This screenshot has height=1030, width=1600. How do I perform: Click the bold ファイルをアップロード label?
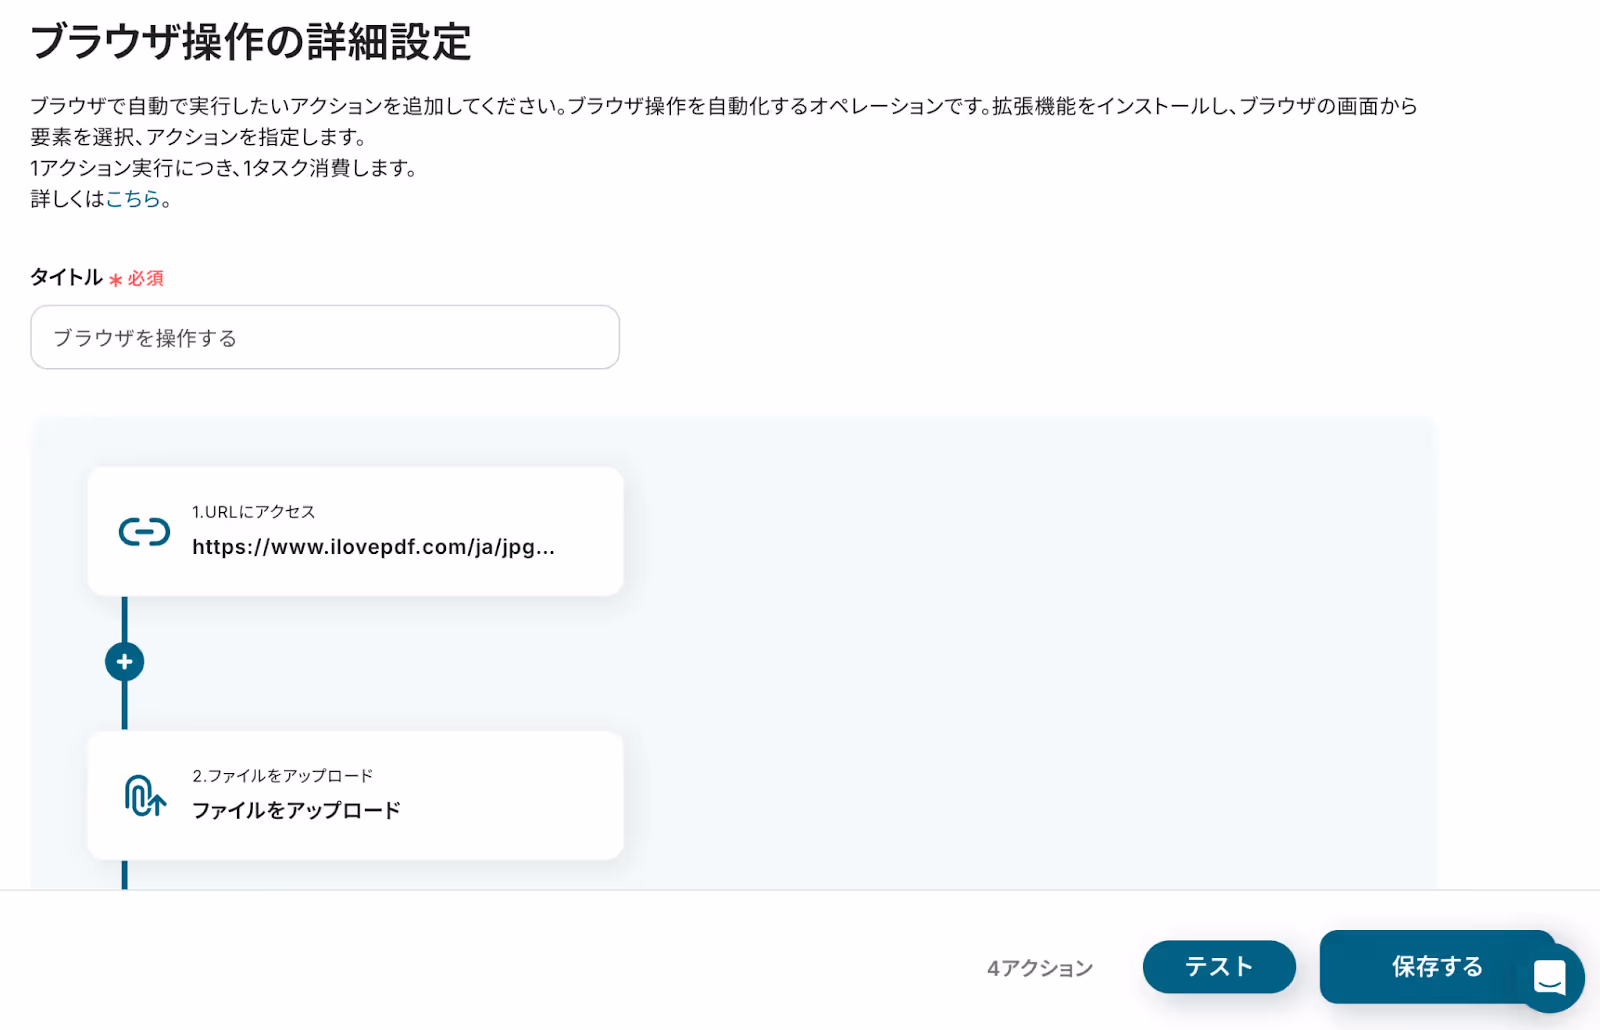click(x=296, y=810)
